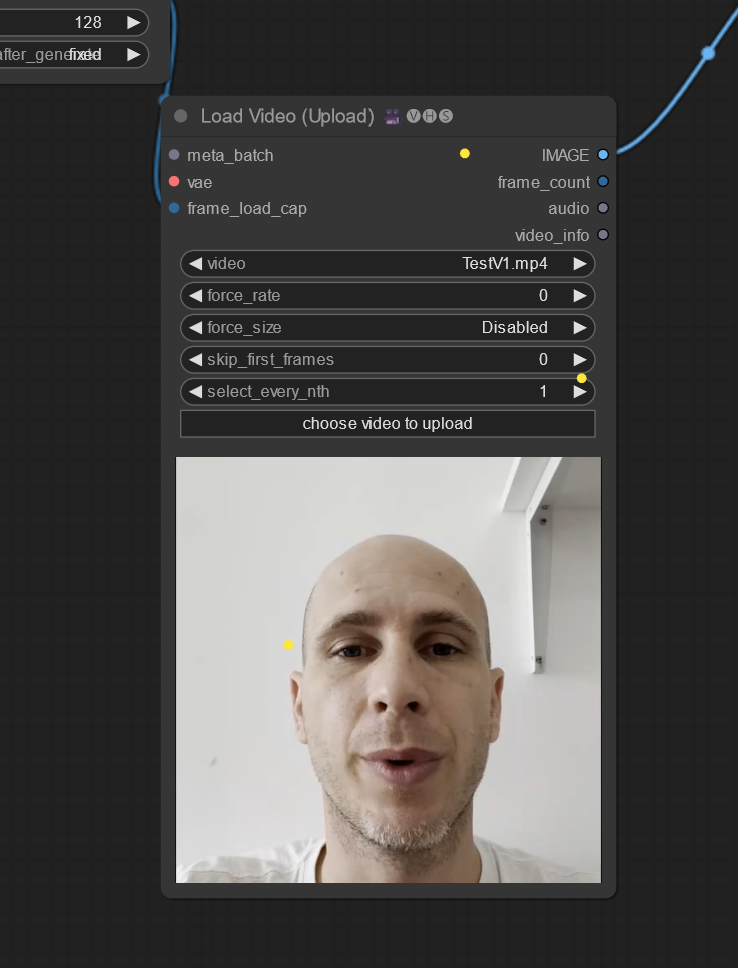The height and width of the screenshot is (968, 738).
Task: Decrease select_every_nth with left arrow
Action: 195,392
